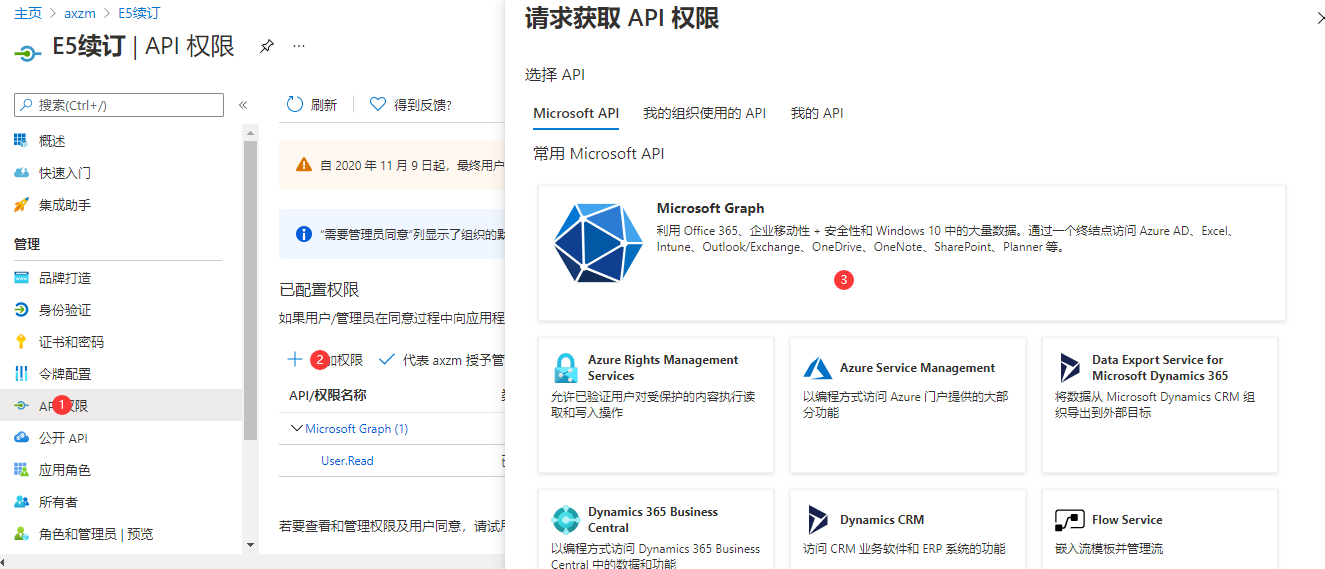The height and width of the screenshot is (569, 1325).
Task: Click the 应用角色 grid icon
Action: (21, 470)
